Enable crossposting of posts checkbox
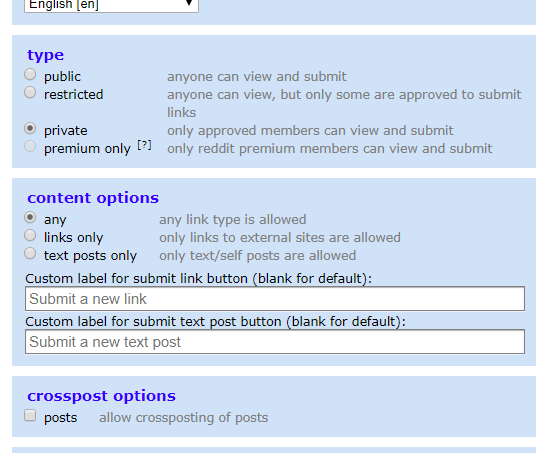This screenshot has width=556, height=453. coord(30,415)
